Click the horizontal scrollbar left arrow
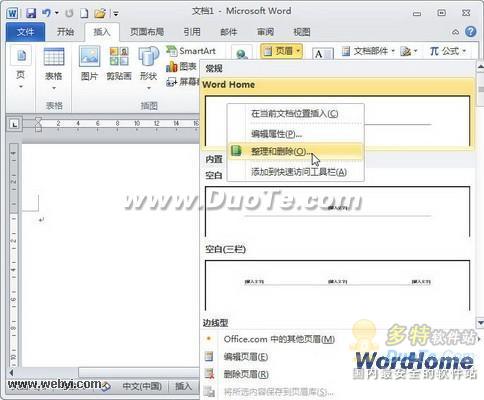This screenshot has width=484, height=400. click(x=12, y=372)
